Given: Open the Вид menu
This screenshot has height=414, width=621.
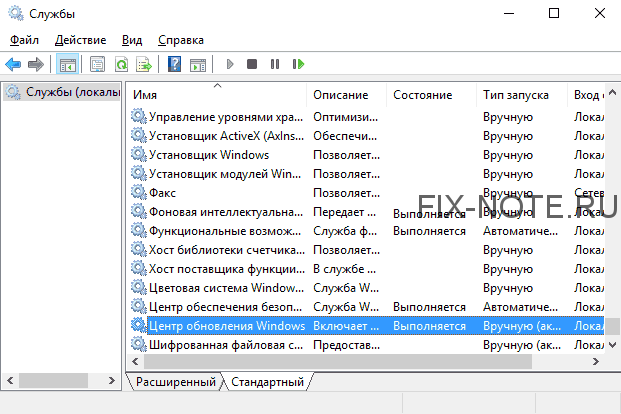Looking at the screenshot, I should tap(132, 40).
